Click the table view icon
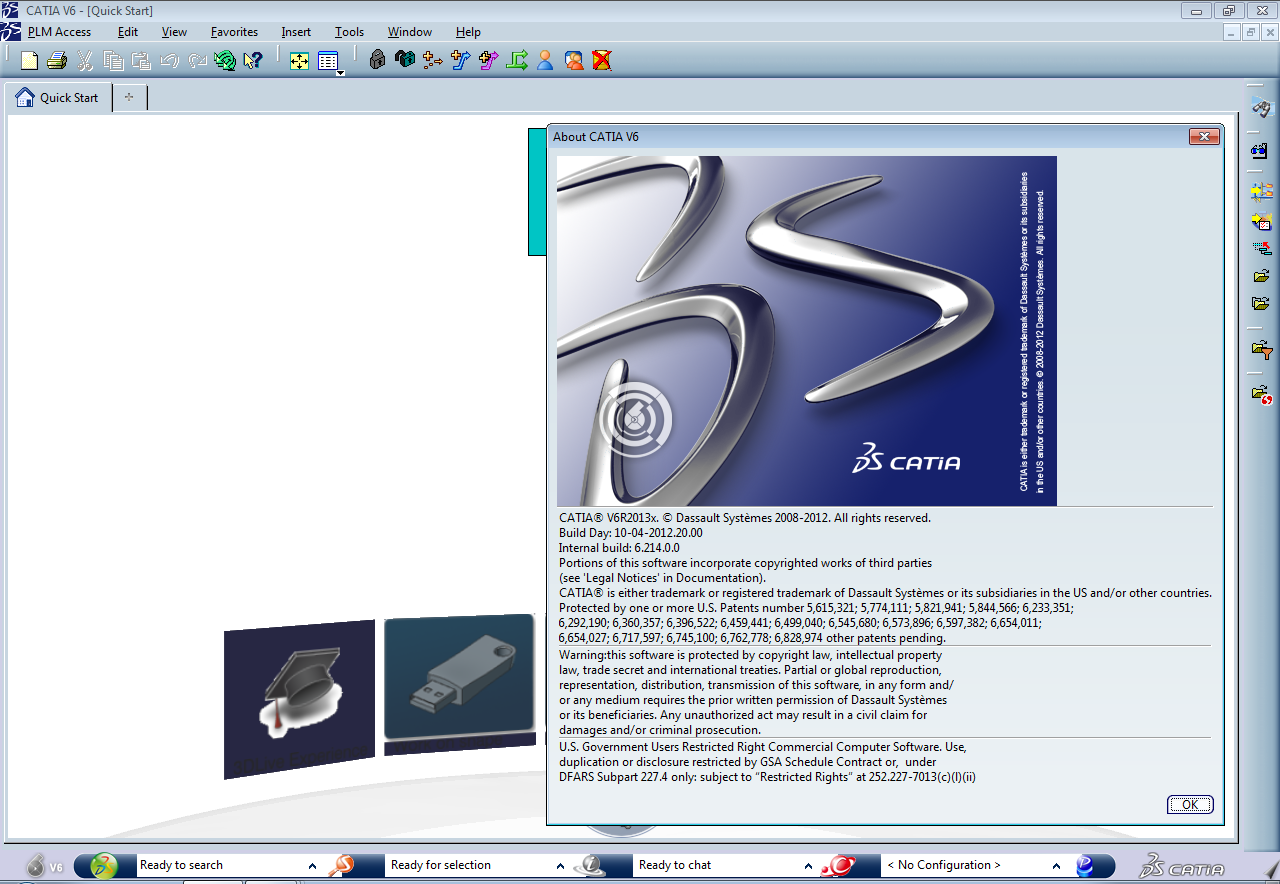1280x884 pixels. pyautogui.click(x=327, y=61)
